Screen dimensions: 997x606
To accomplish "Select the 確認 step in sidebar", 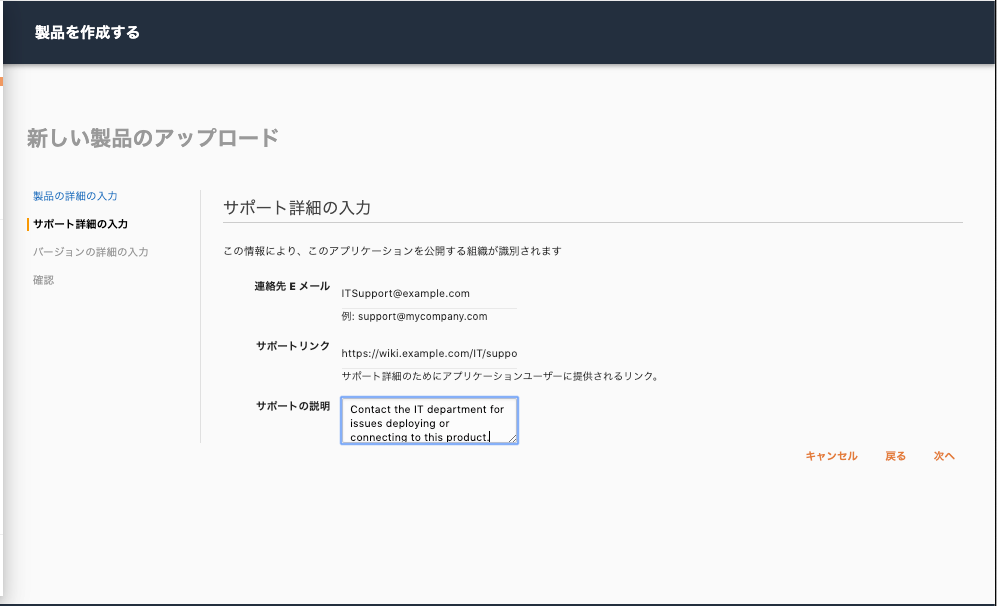I will click(43, 280).
